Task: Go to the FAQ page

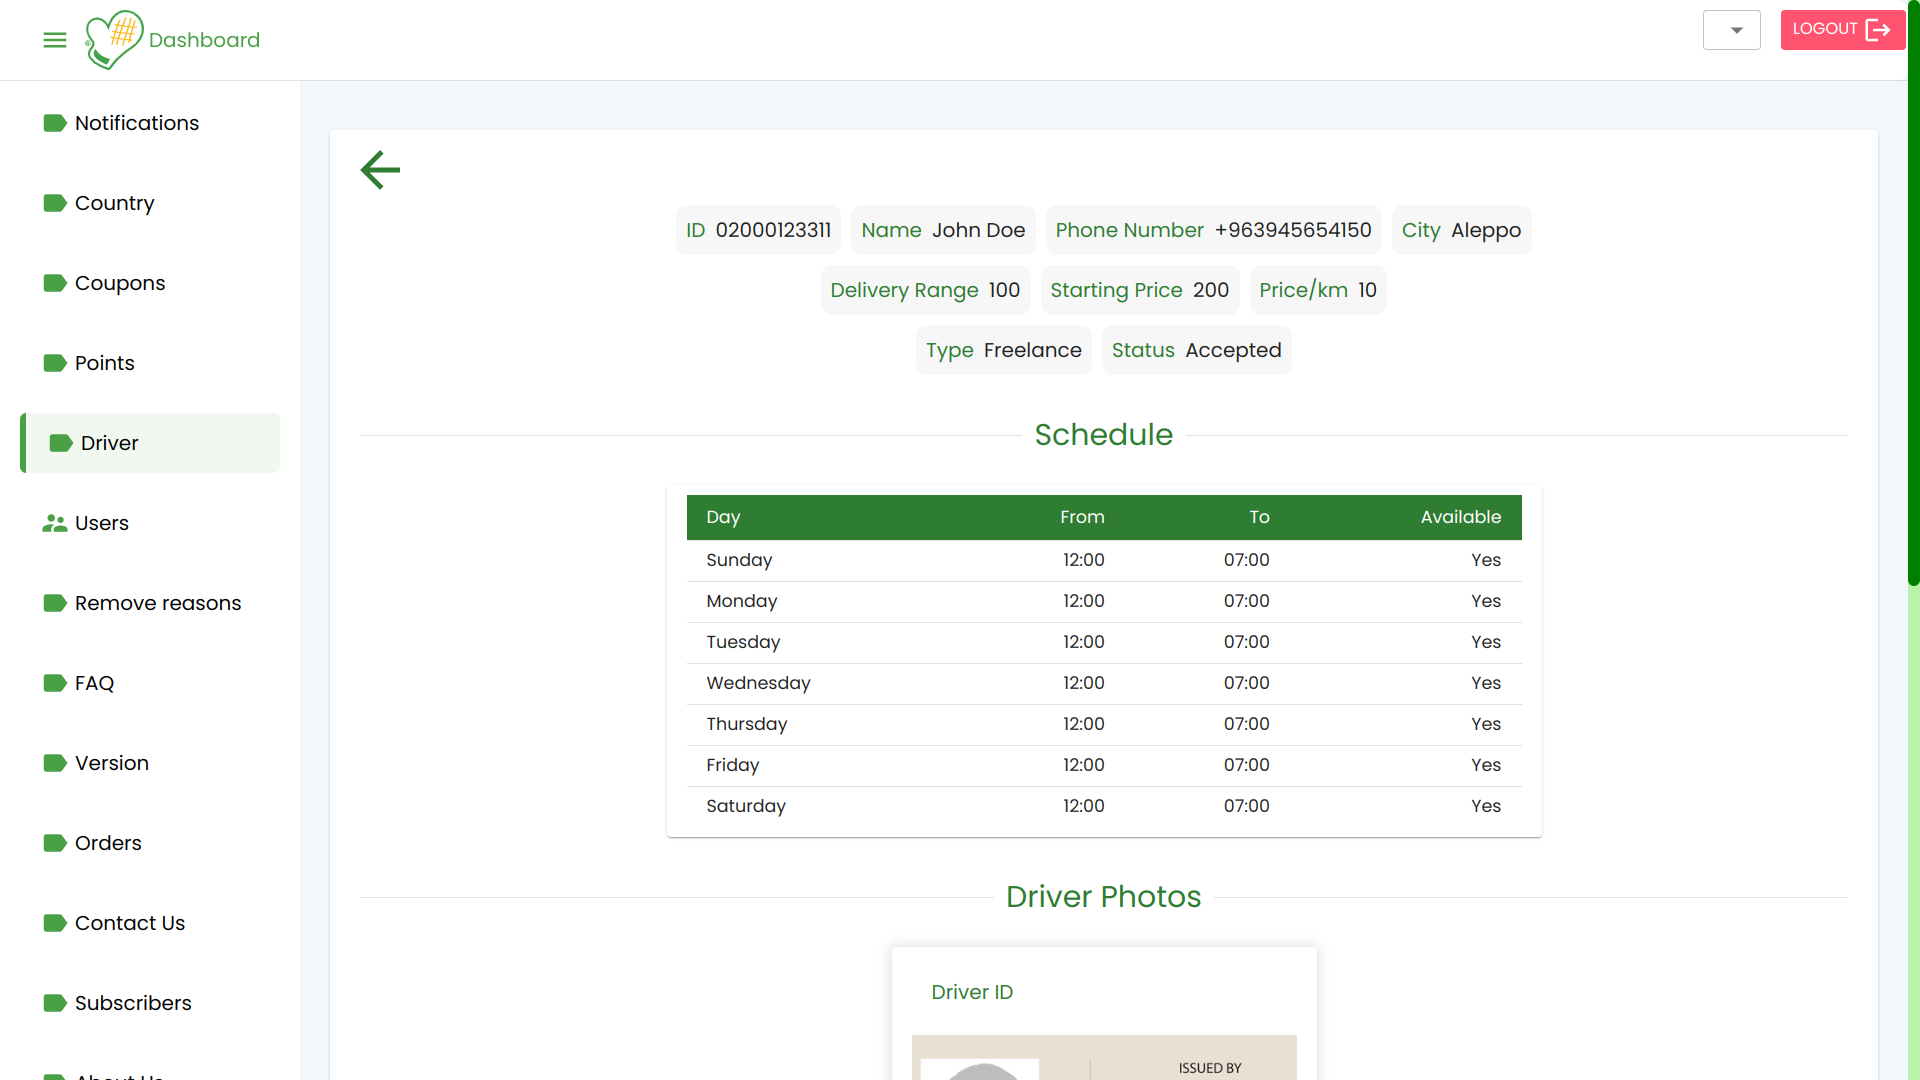Action: coord(150,683)
